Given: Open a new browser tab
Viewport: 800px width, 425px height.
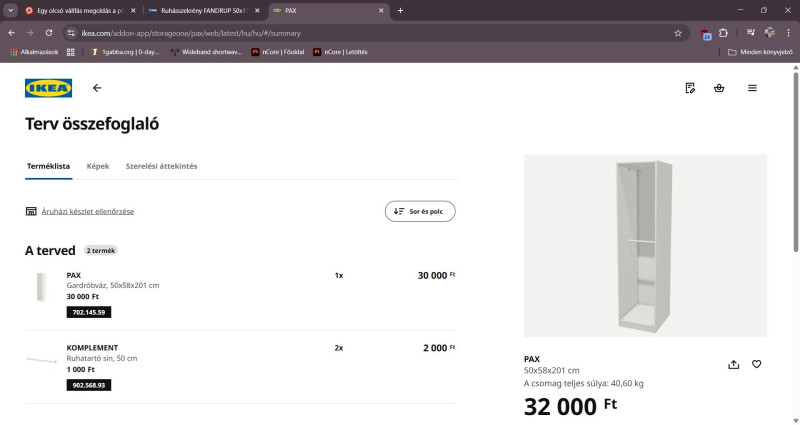Looking at the screenshot, I should (401, 10).
